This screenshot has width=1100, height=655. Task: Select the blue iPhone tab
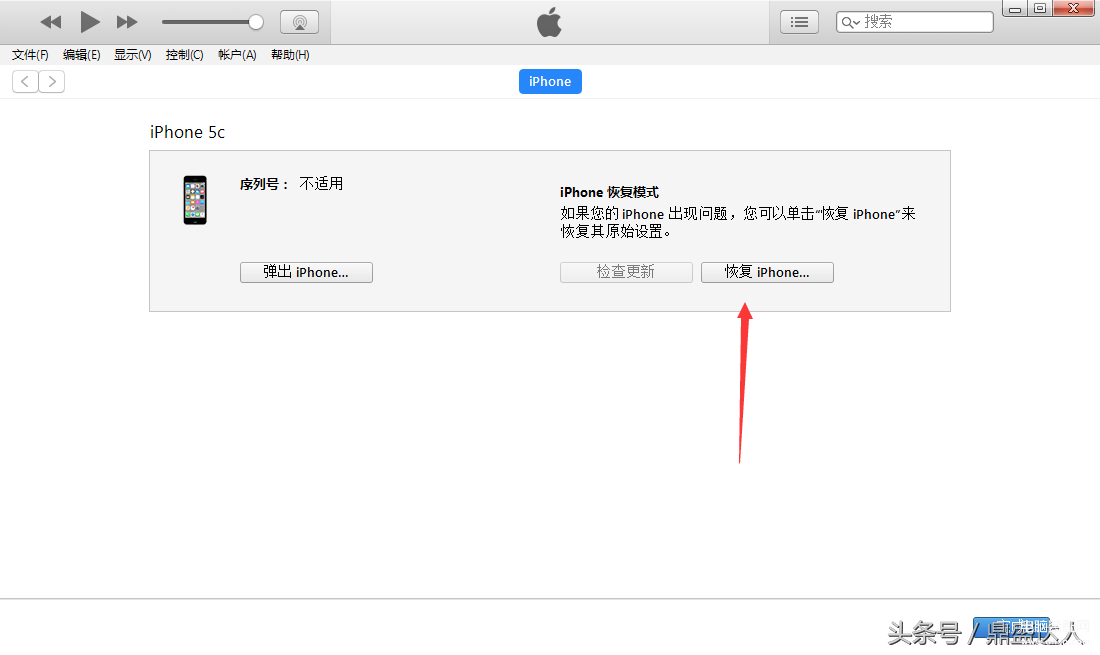pyautogui.click(x=550, y=81)
